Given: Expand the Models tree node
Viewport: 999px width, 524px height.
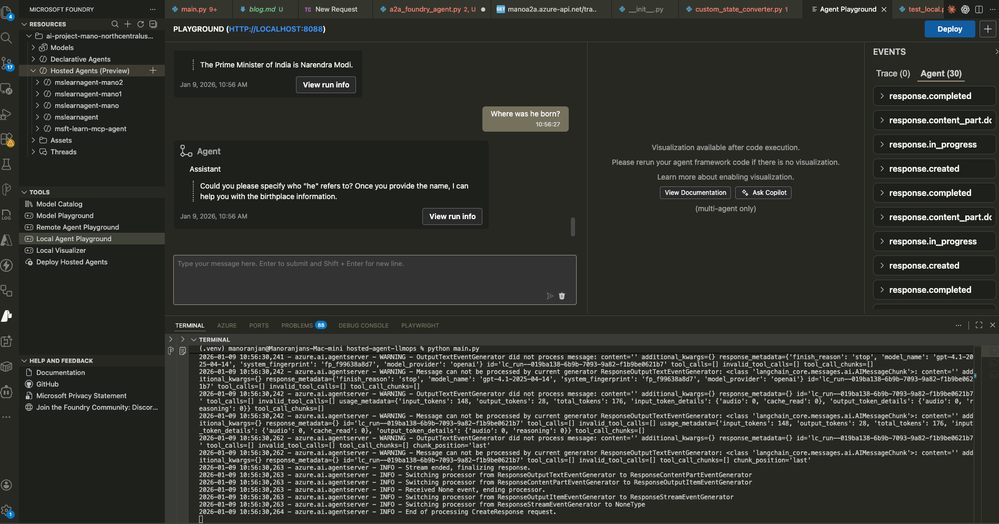Looking at the screenshot, I should click(x=34, y=48).
